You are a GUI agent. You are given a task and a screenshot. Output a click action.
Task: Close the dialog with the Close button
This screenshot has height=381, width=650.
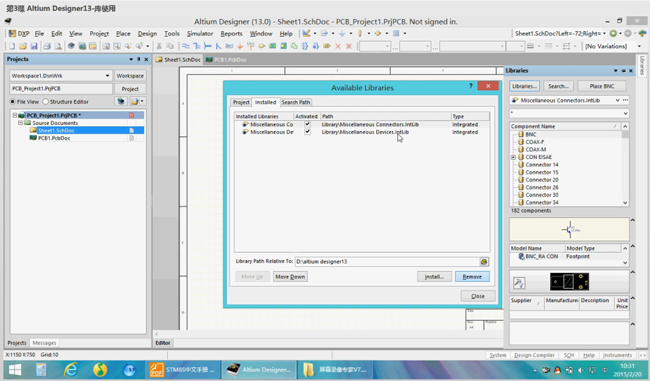478,296
